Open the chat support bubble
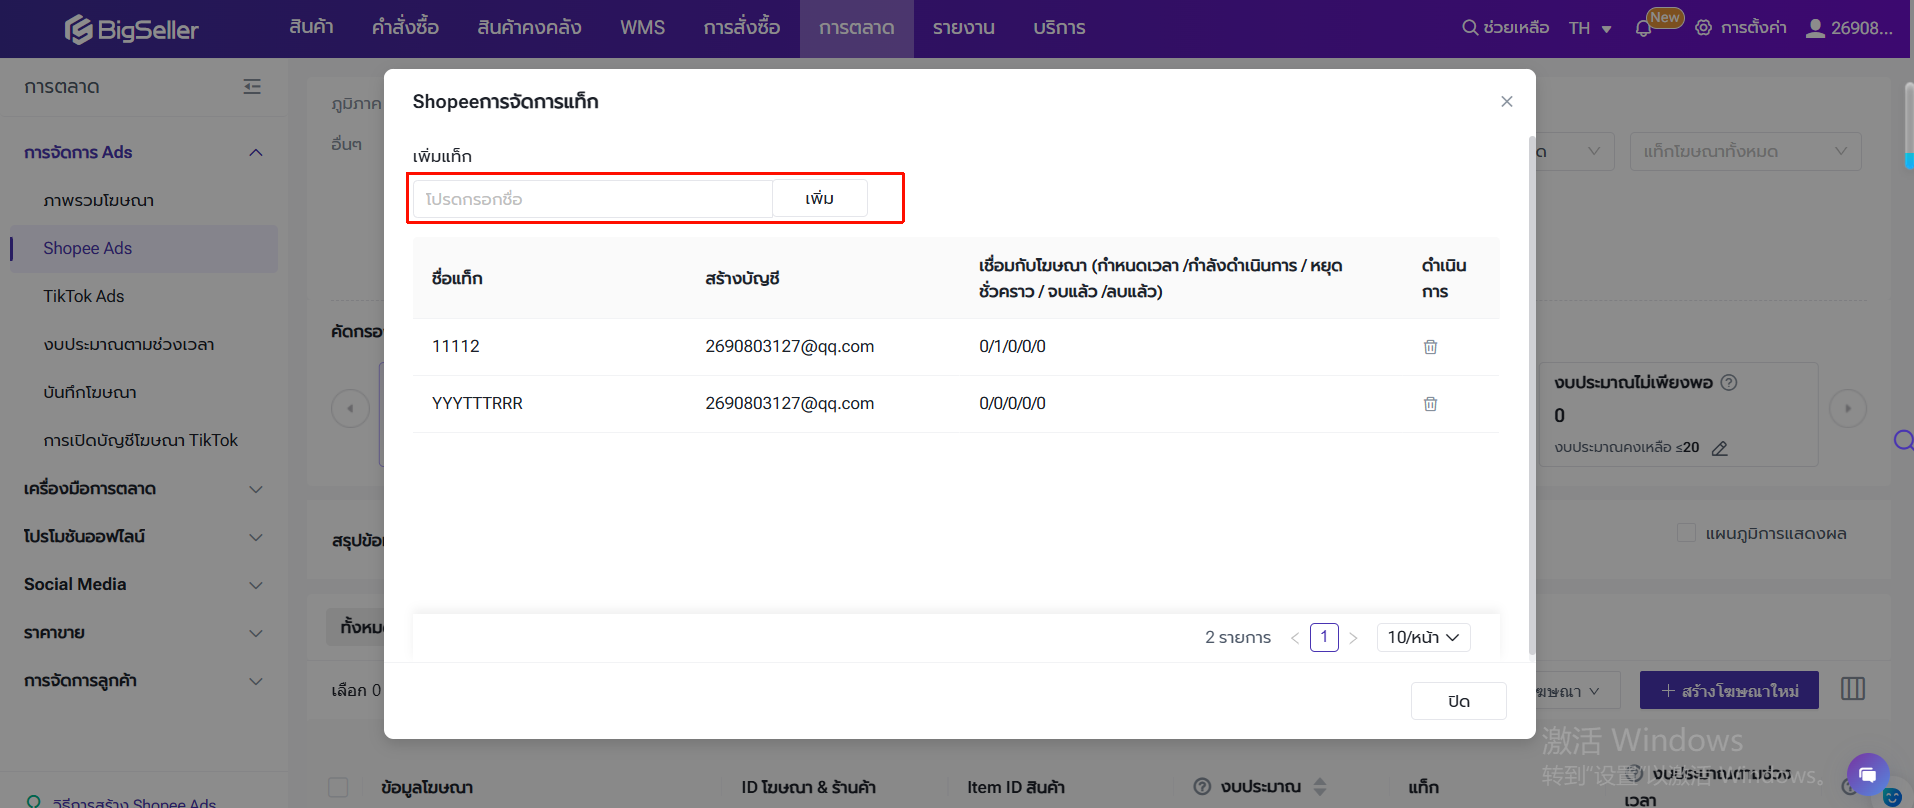 [1866, 774]
